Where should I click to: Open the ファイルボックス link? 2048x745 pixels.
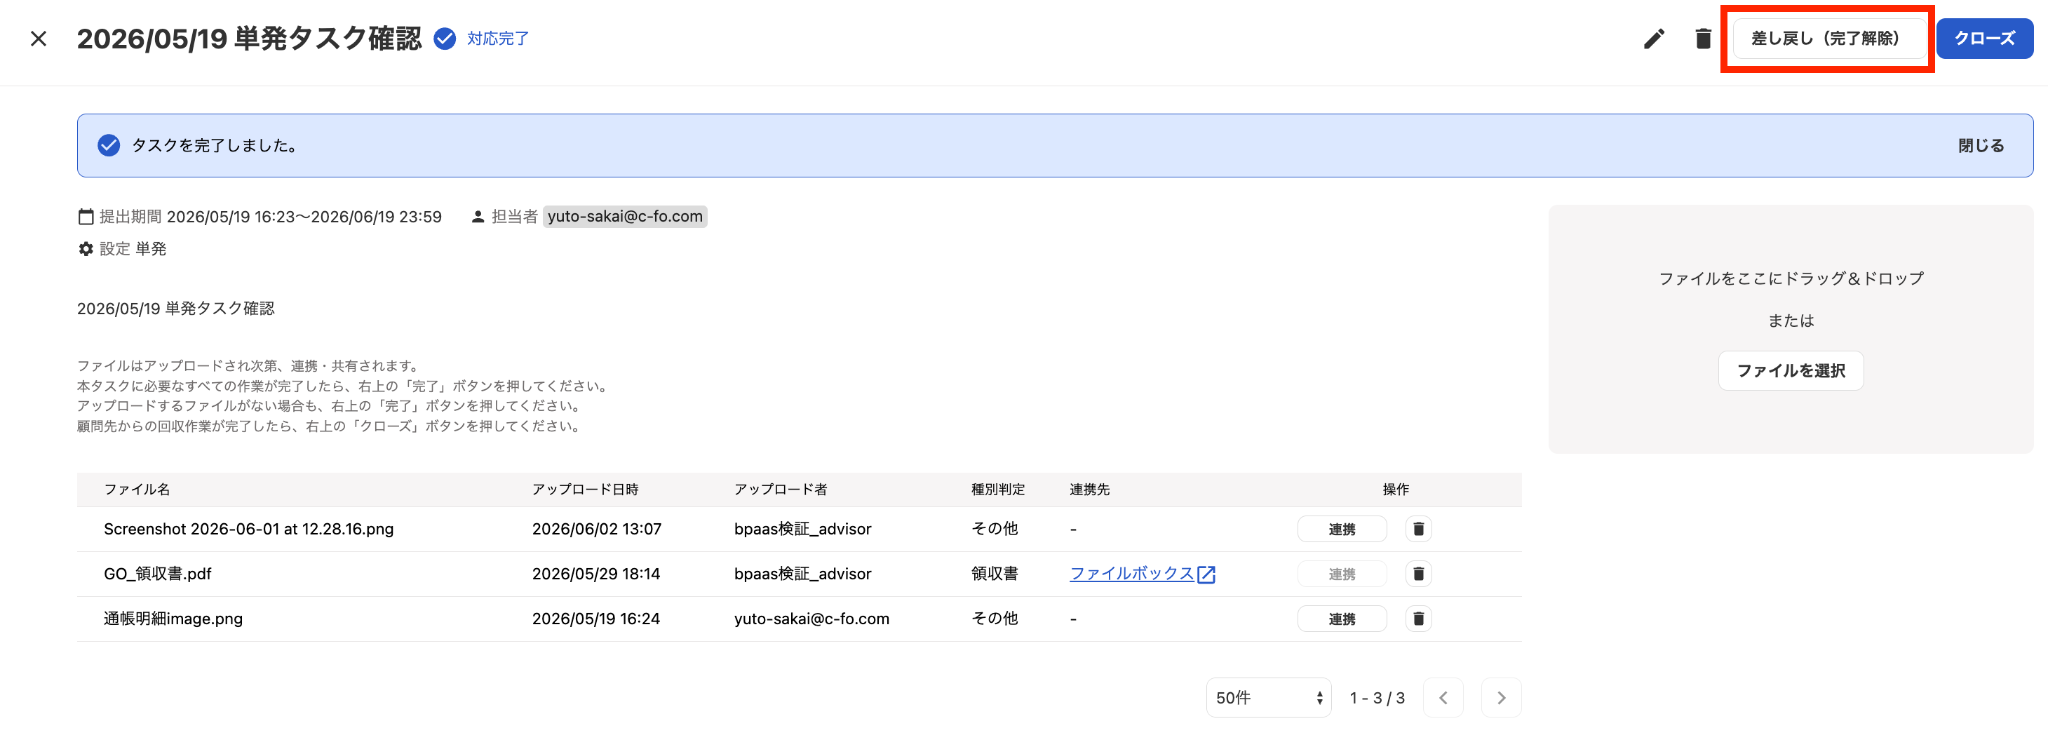coord(1132,574)
